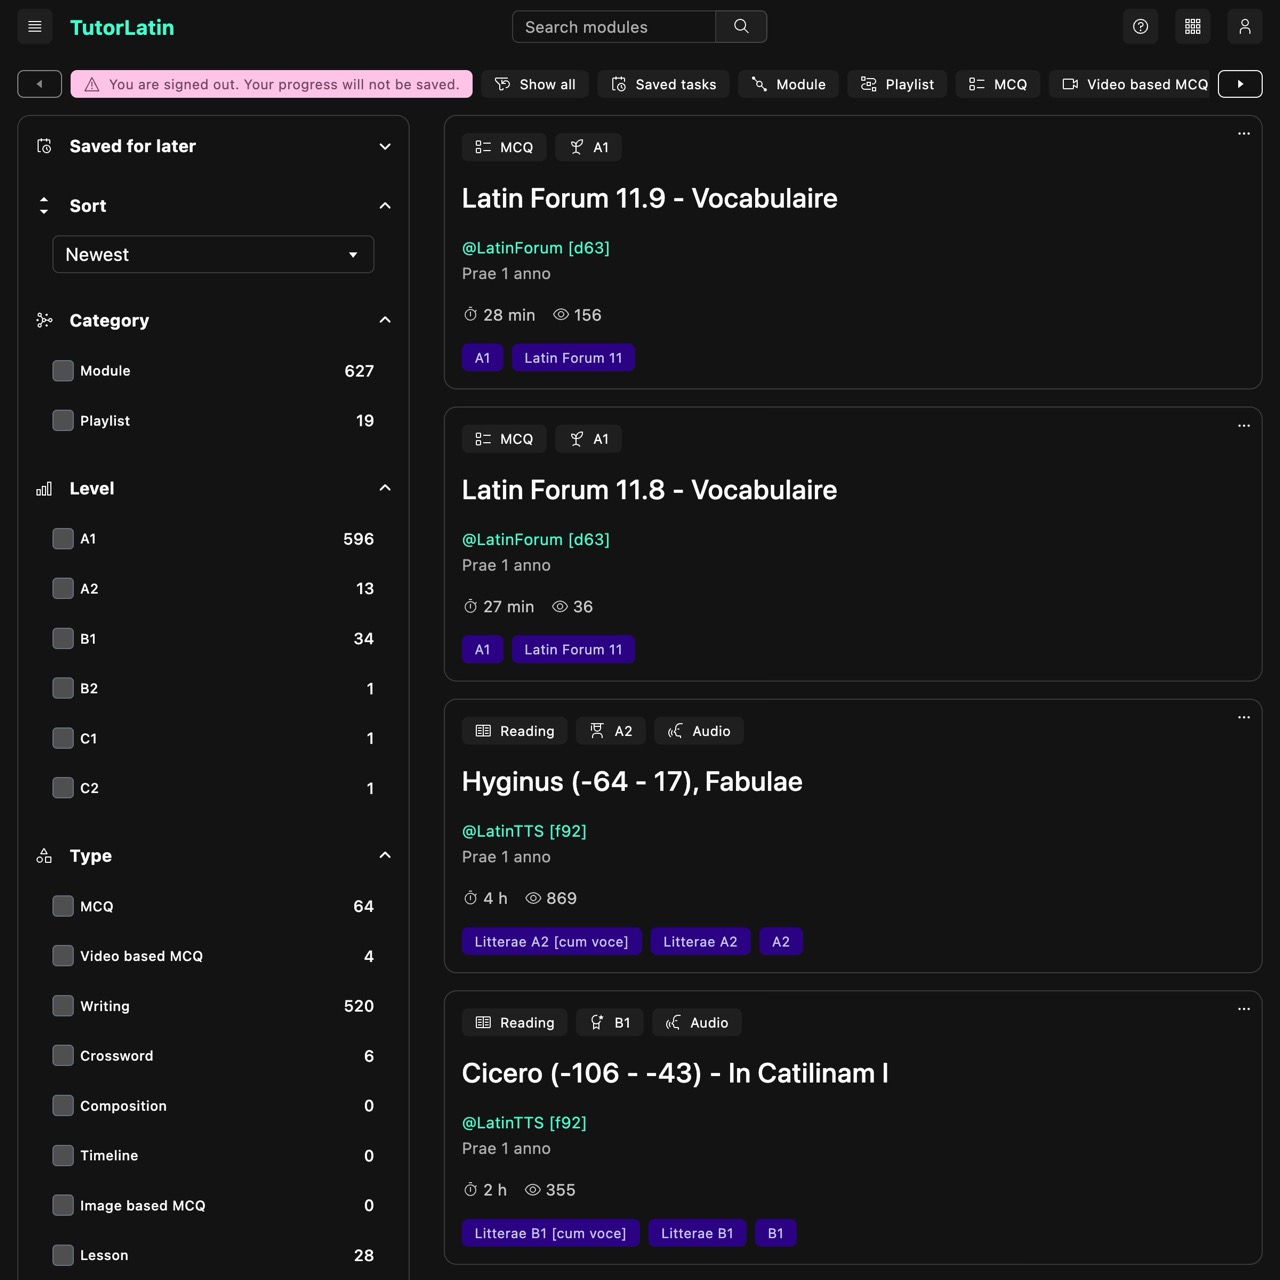The width and height of the screenshot is (1280, 1280).
Task: Click the Saved for later clock icon
Action: coord(44,146)
